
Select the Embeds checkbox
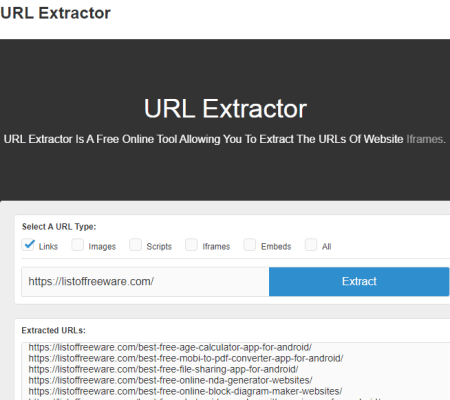coord(250,245)
